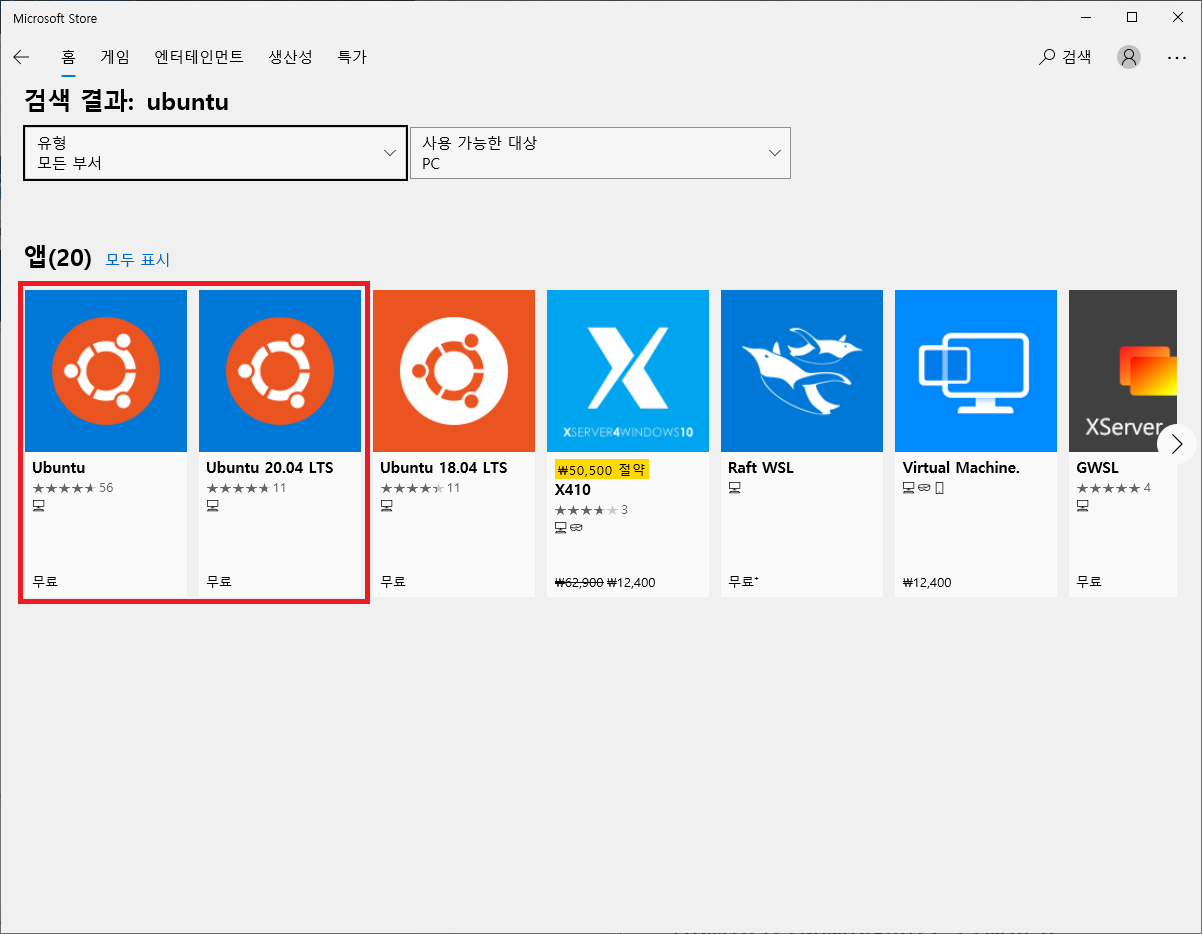Click the search magnifier icon
1202x934 pixels.
pos(1046,57)
